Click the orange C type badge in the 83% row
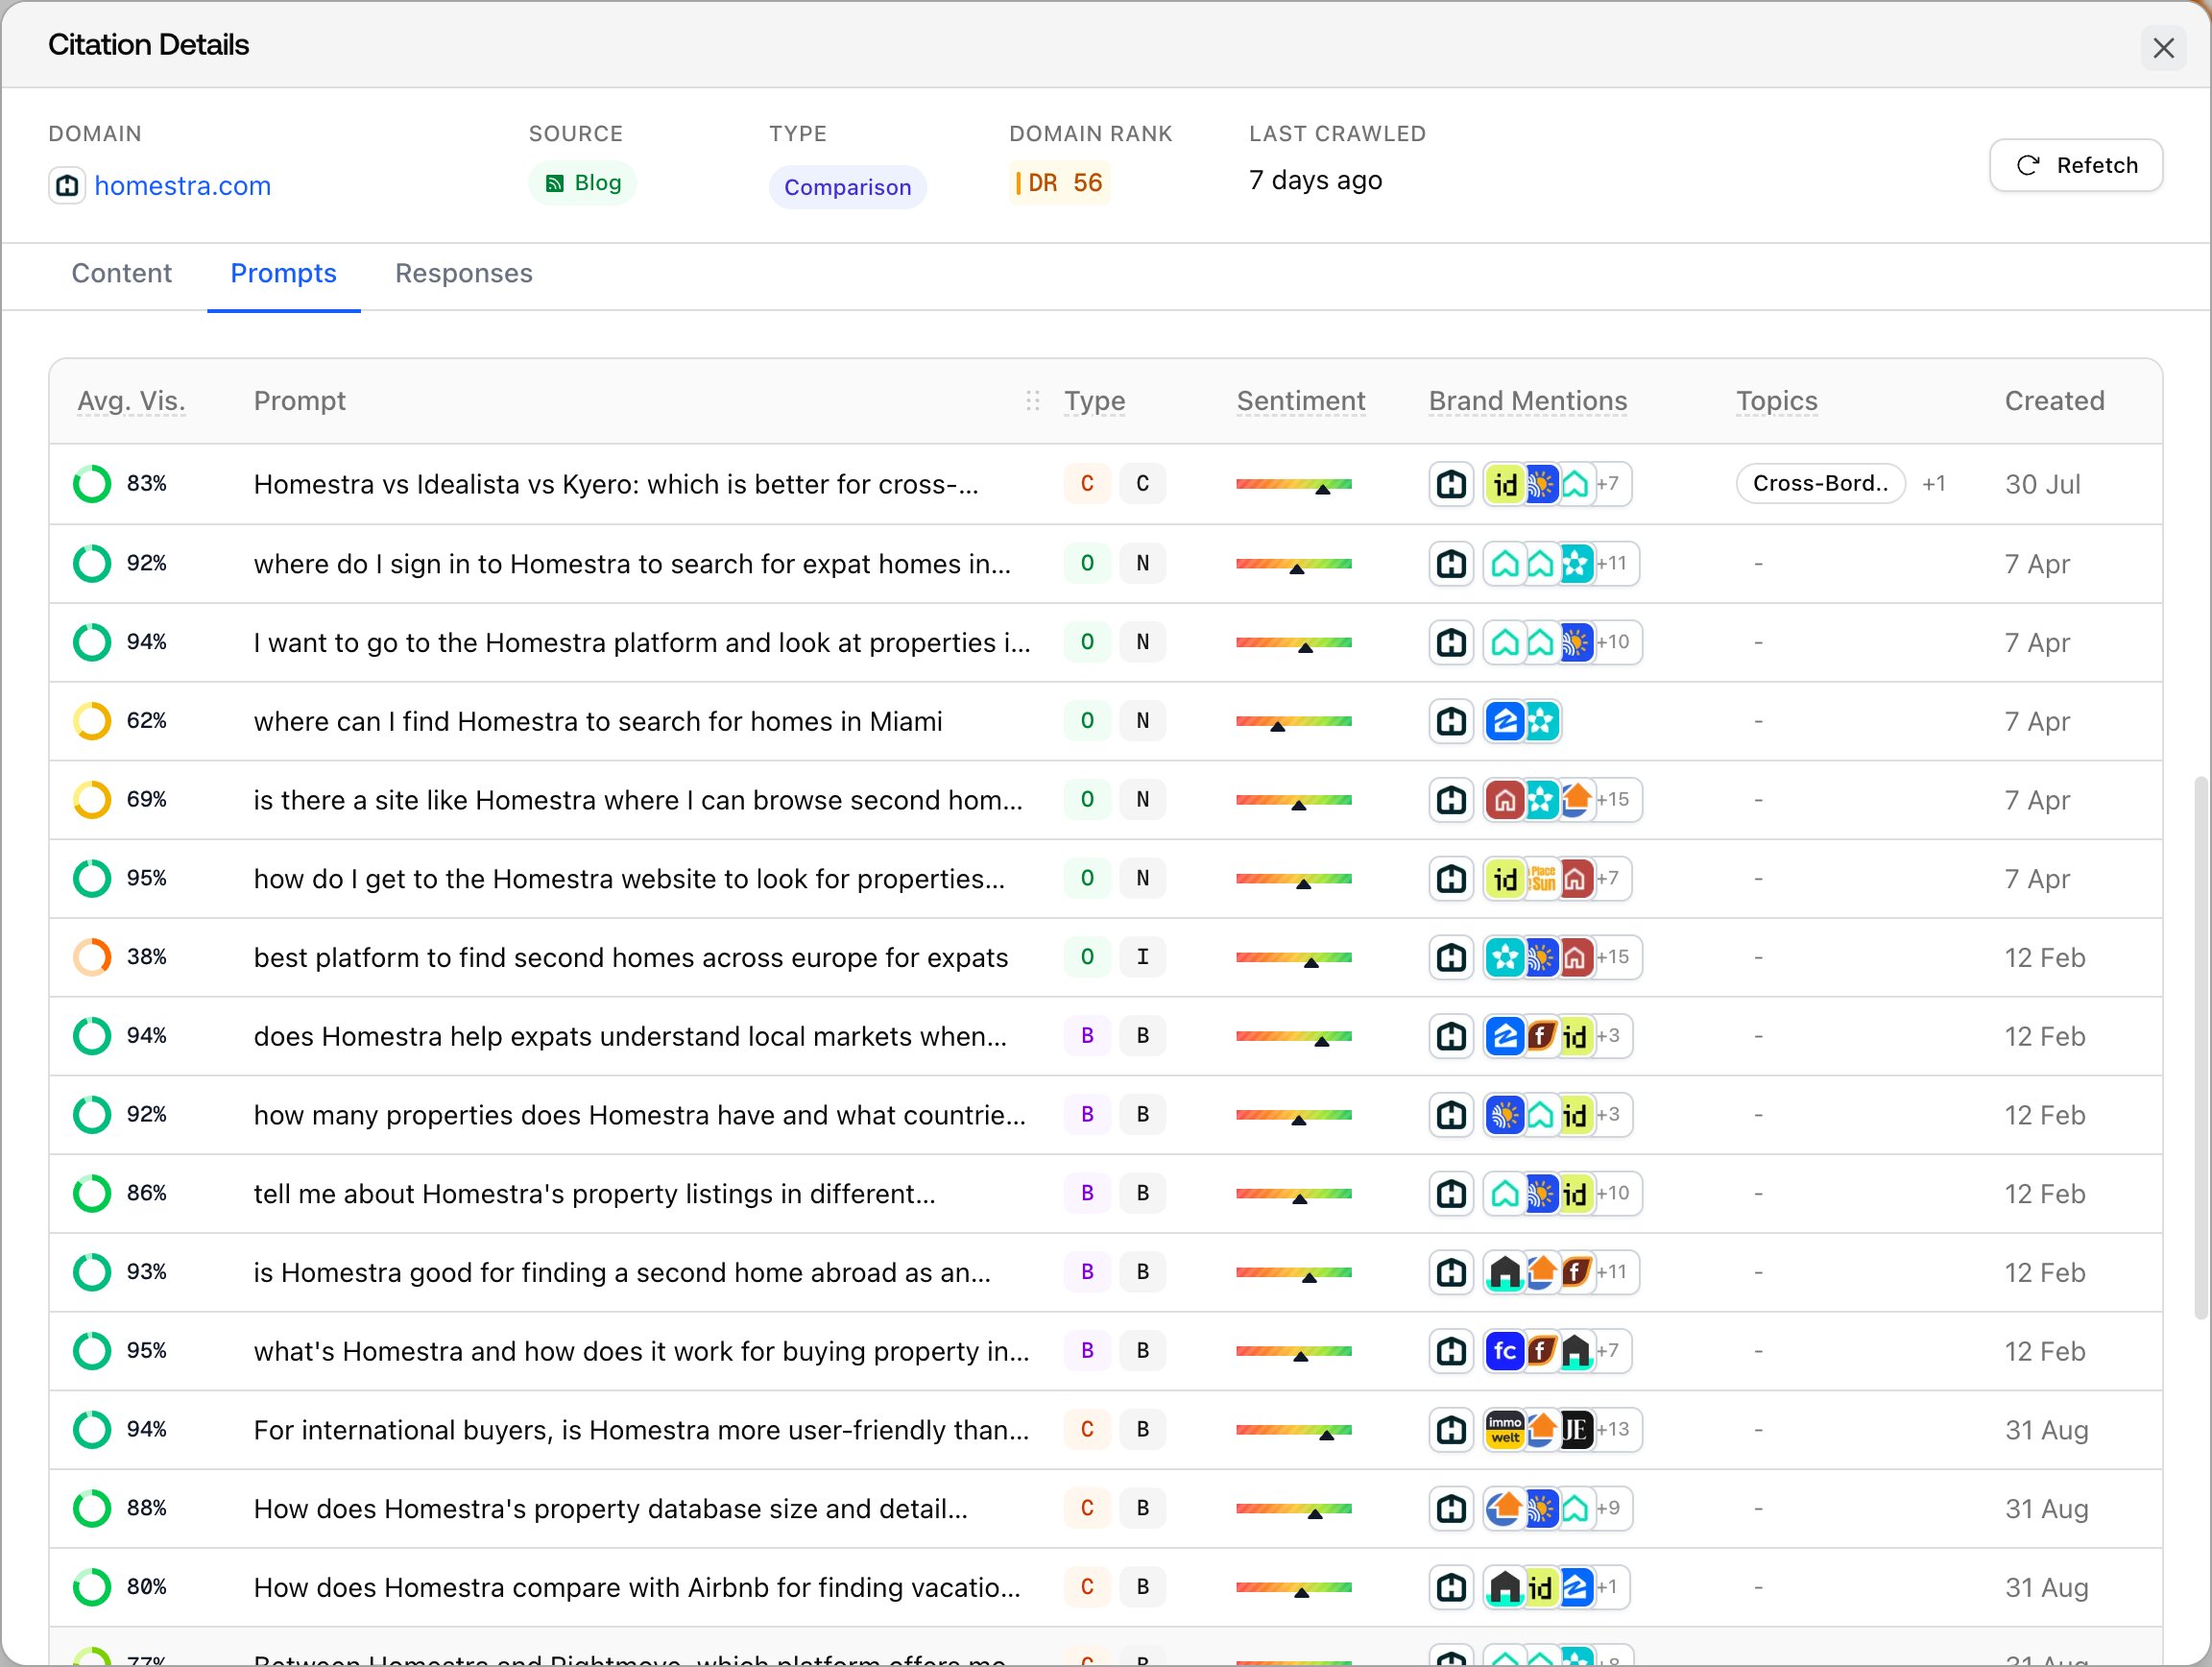2212x1667 pixels. [1087, 484]
